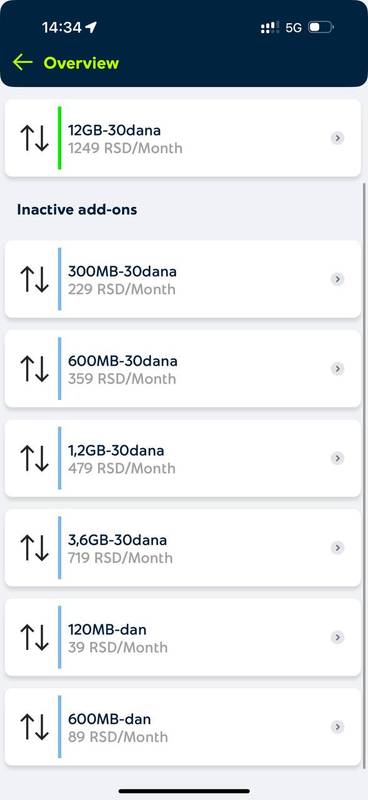The height and width of the screenshot is (800, 368).
Task: Tap data arrows icon of 1,2GB-30dana
Action: (x=34, y=458)
